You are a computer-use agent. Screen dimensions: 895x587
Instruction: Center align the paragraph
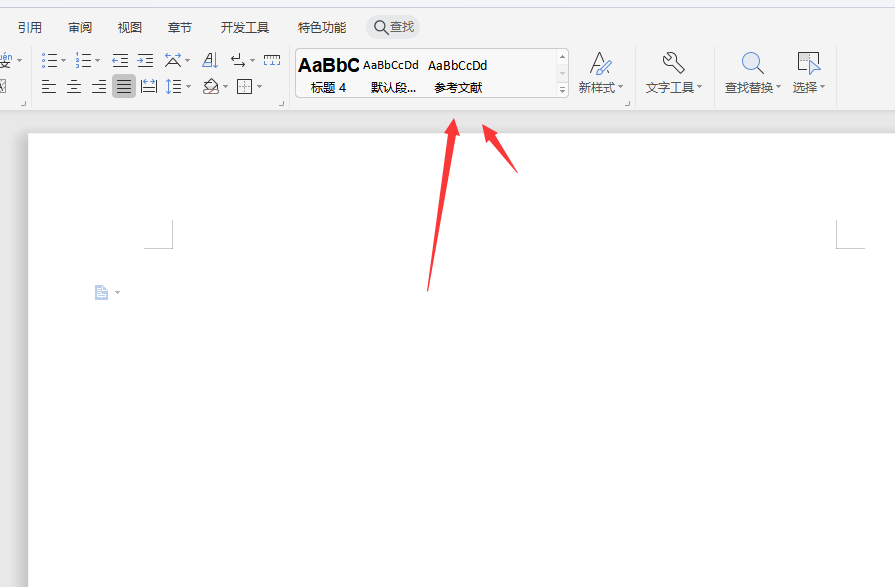tap(74, 87)
